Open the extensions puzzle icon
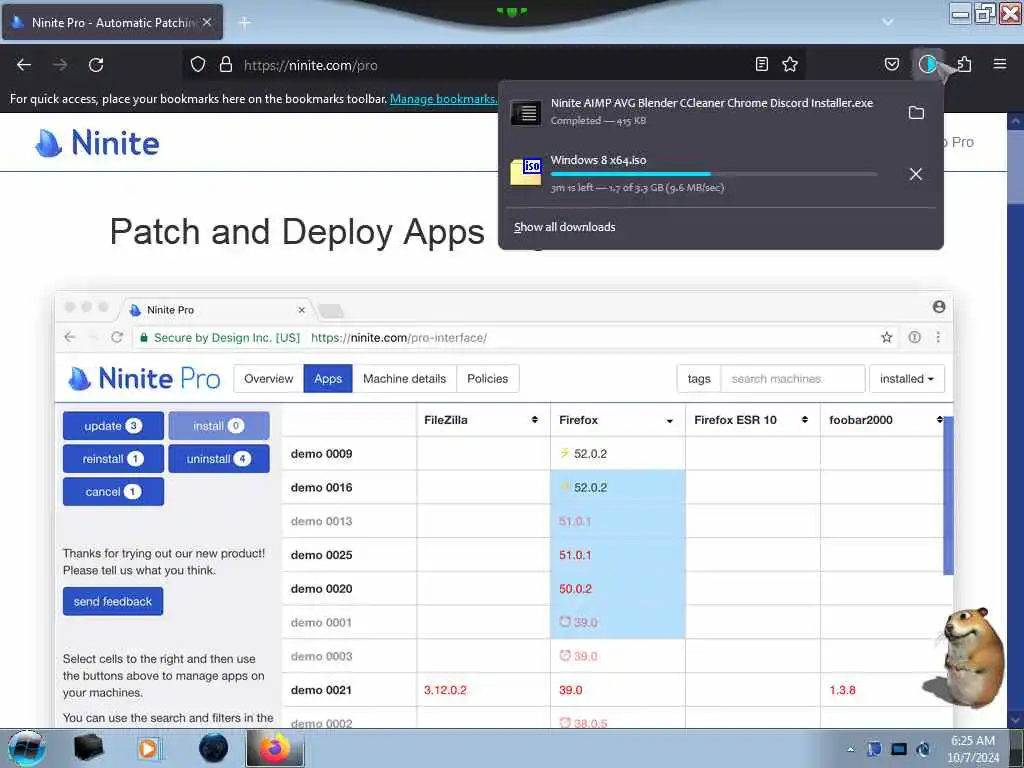This screenshot has width=1024, height=768. 964,64
